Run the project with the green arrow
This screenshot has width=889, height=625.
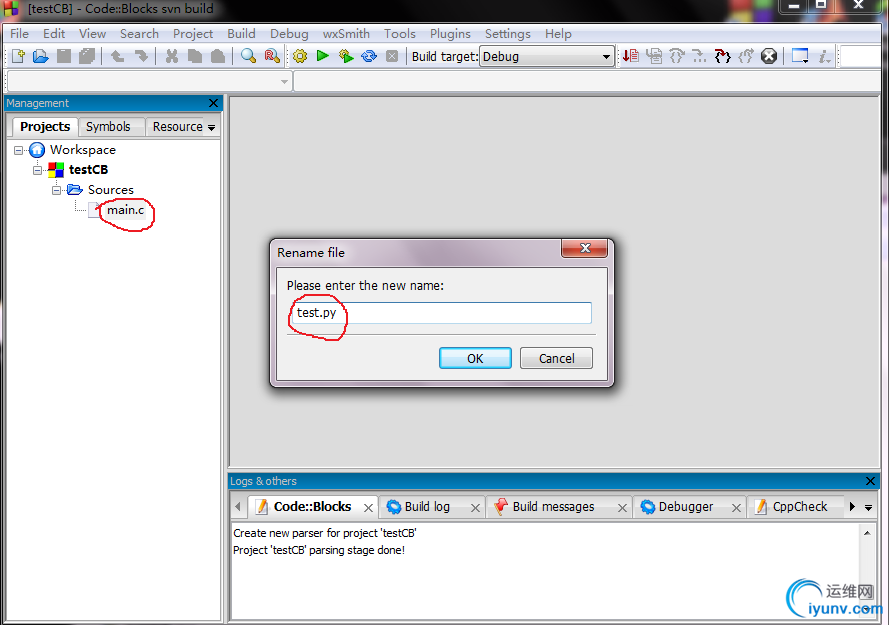pyautogui.click(x=323, y=56)
